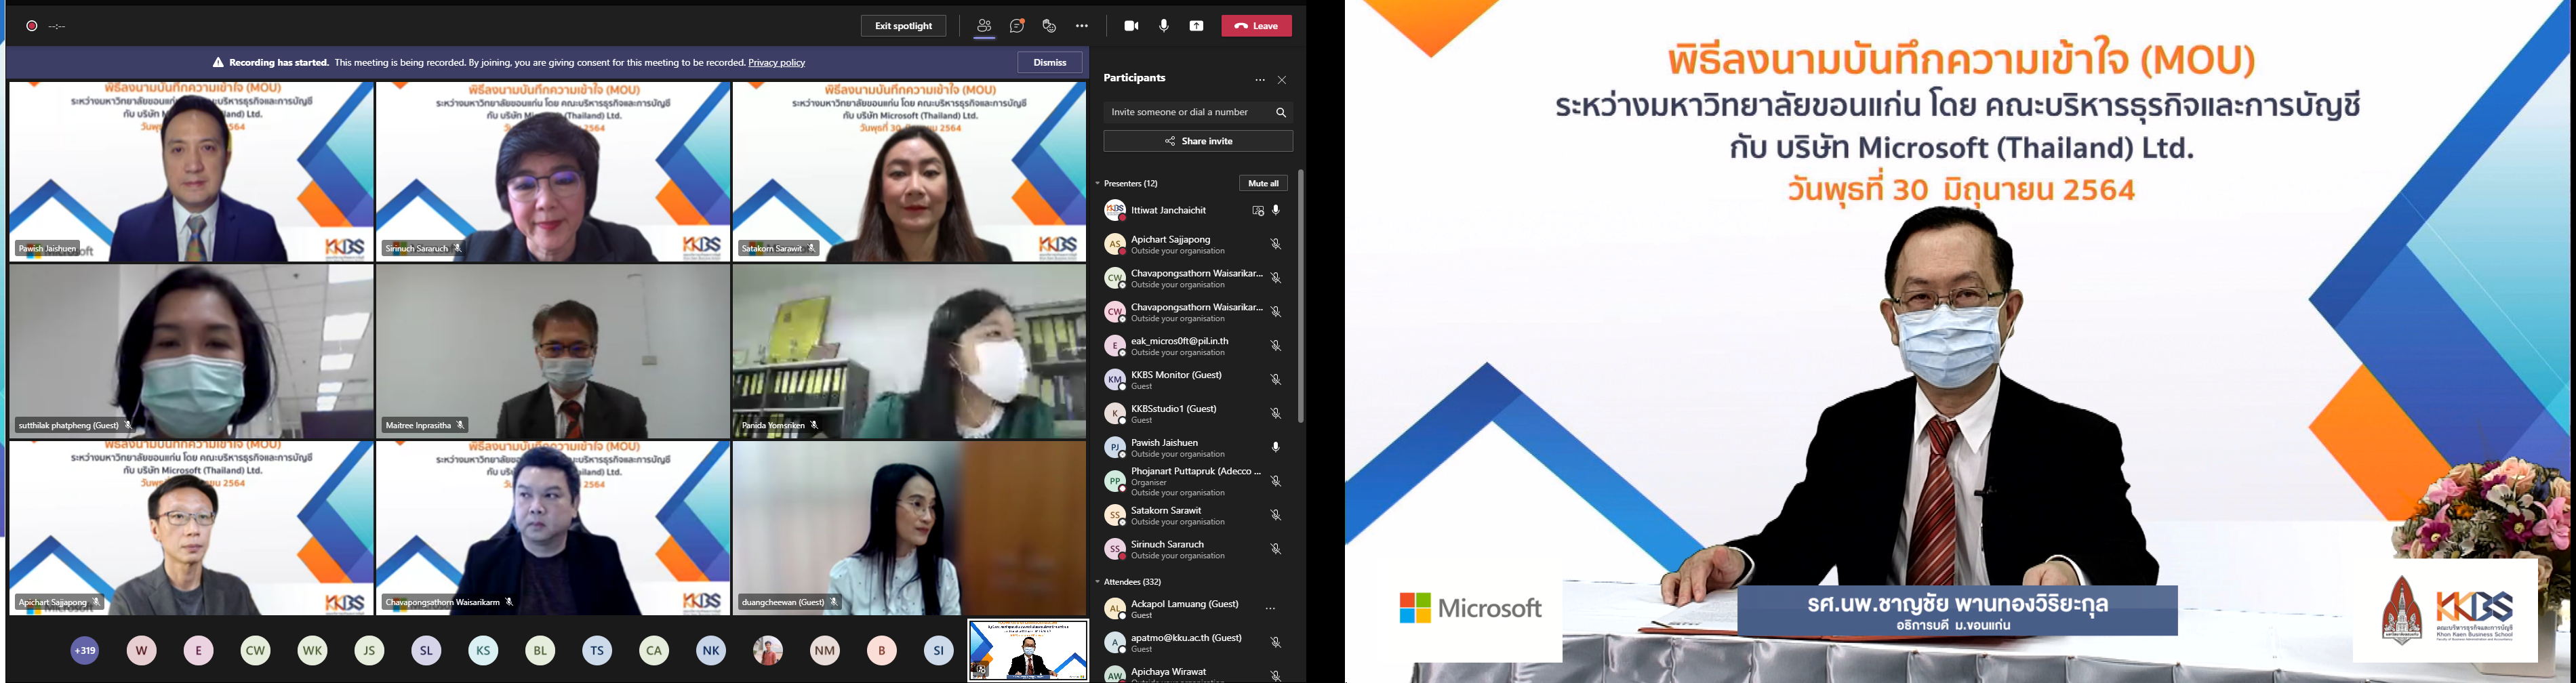Select KKBS Monitor (Guest) participant row

1194,380
